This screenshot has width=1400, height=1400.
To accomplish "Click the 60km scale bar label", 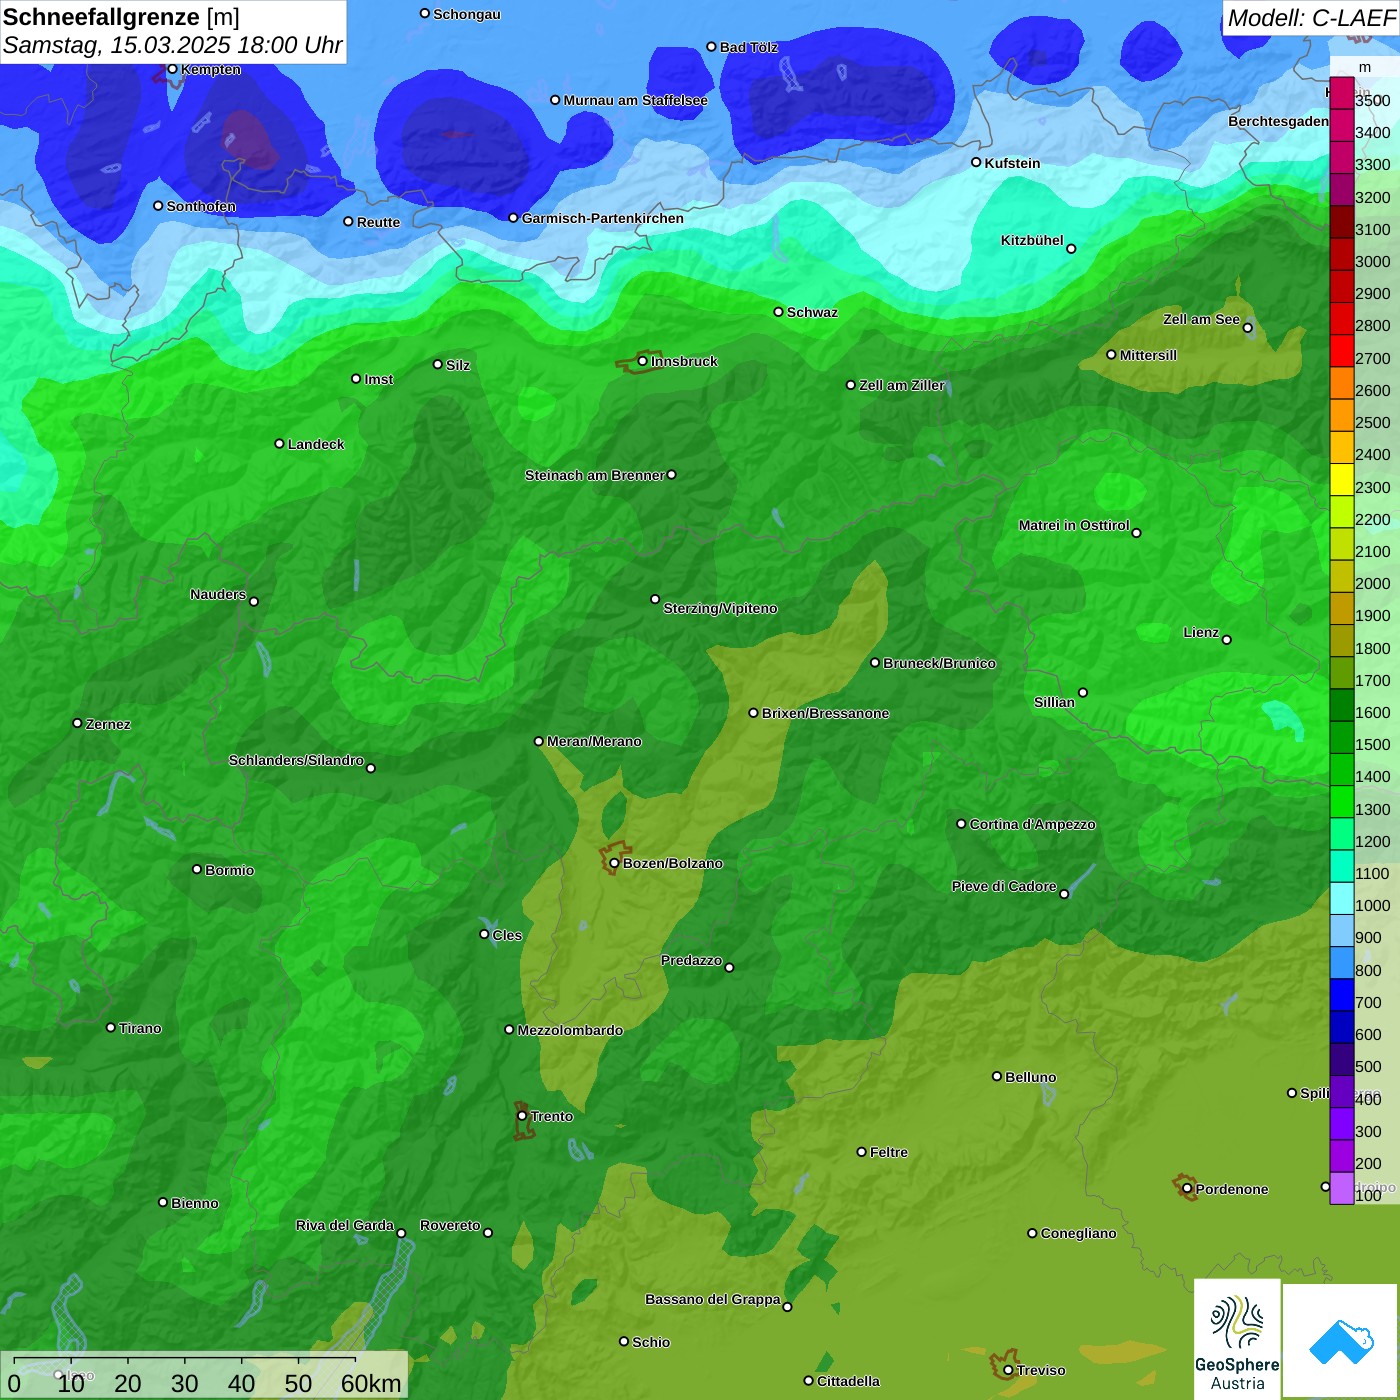I will [x=371, y=1384].
